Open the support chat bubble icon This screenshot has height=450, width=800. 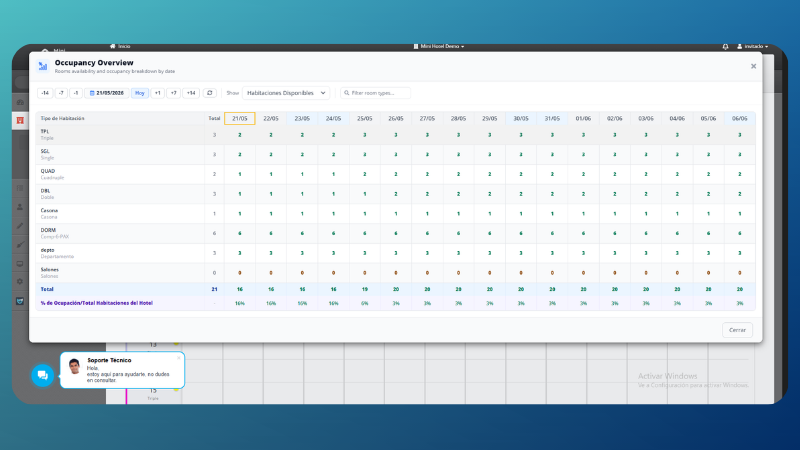[42, 376]
